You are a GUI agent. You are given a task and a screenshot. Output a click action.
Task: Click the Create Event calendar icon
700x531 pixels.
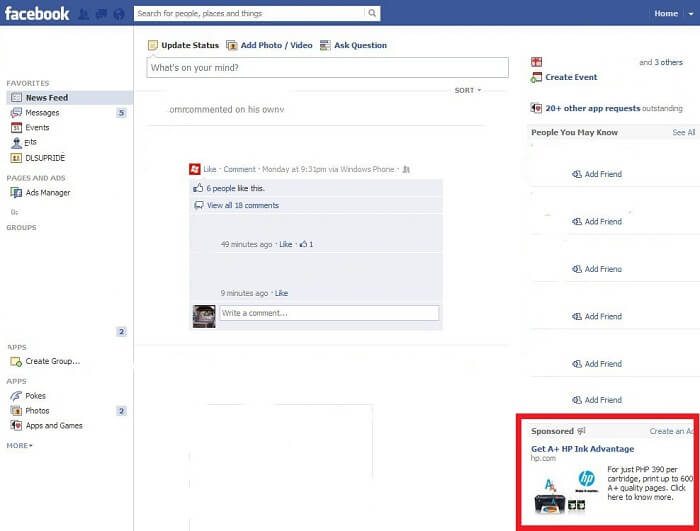[536, 77]
